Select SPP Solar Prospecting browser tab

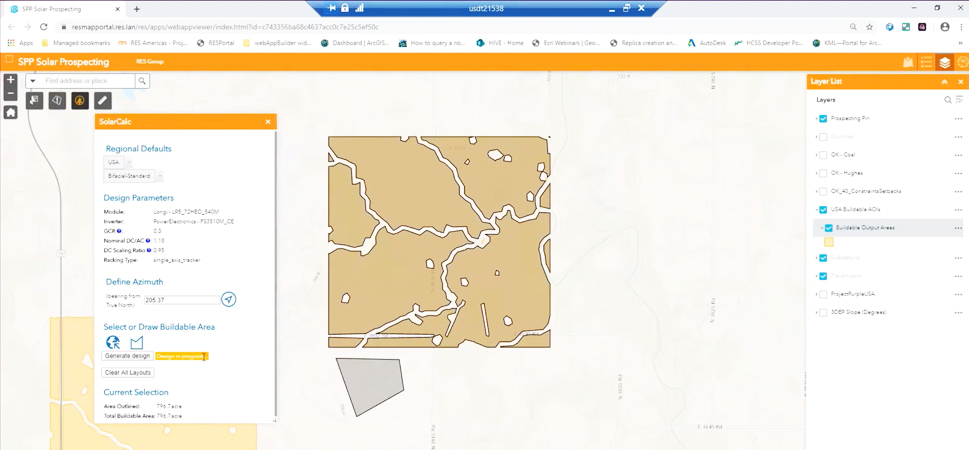pos(64,9)
